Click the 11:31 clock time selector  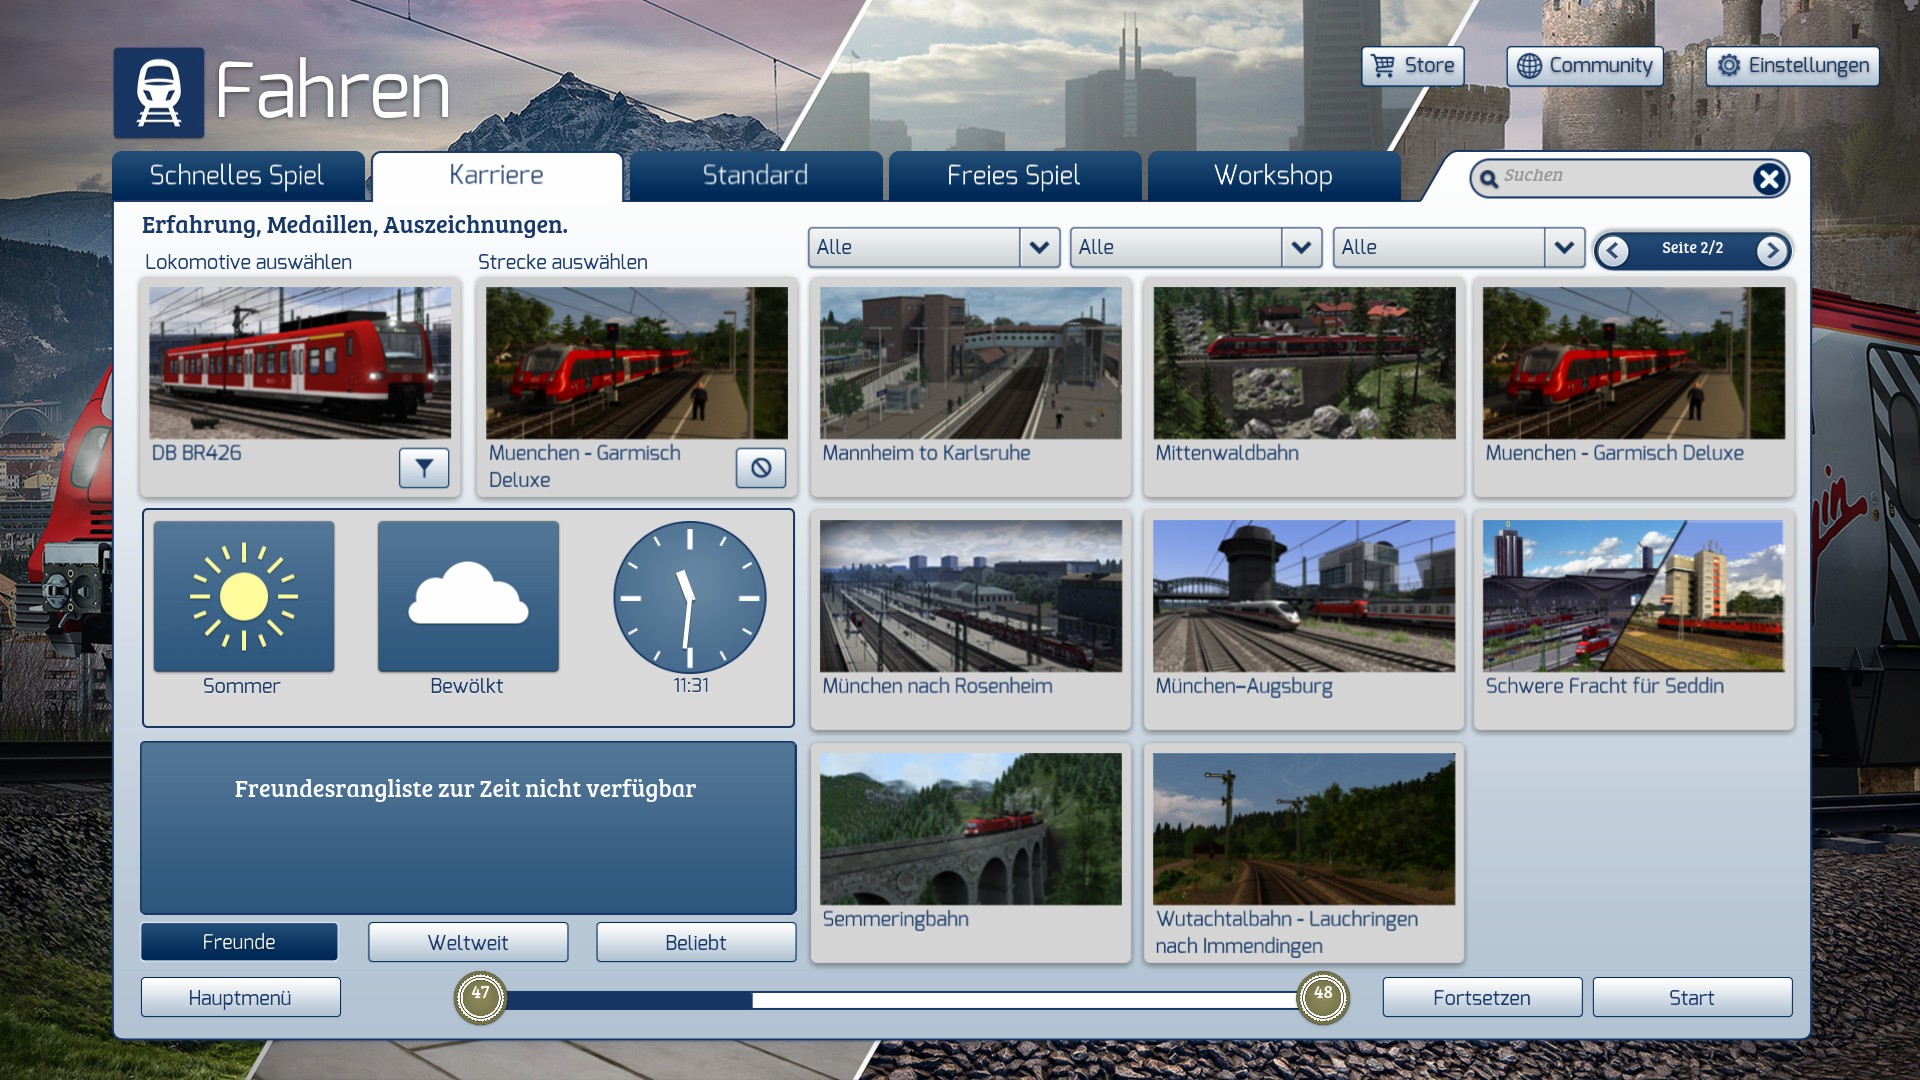(689, 598)
